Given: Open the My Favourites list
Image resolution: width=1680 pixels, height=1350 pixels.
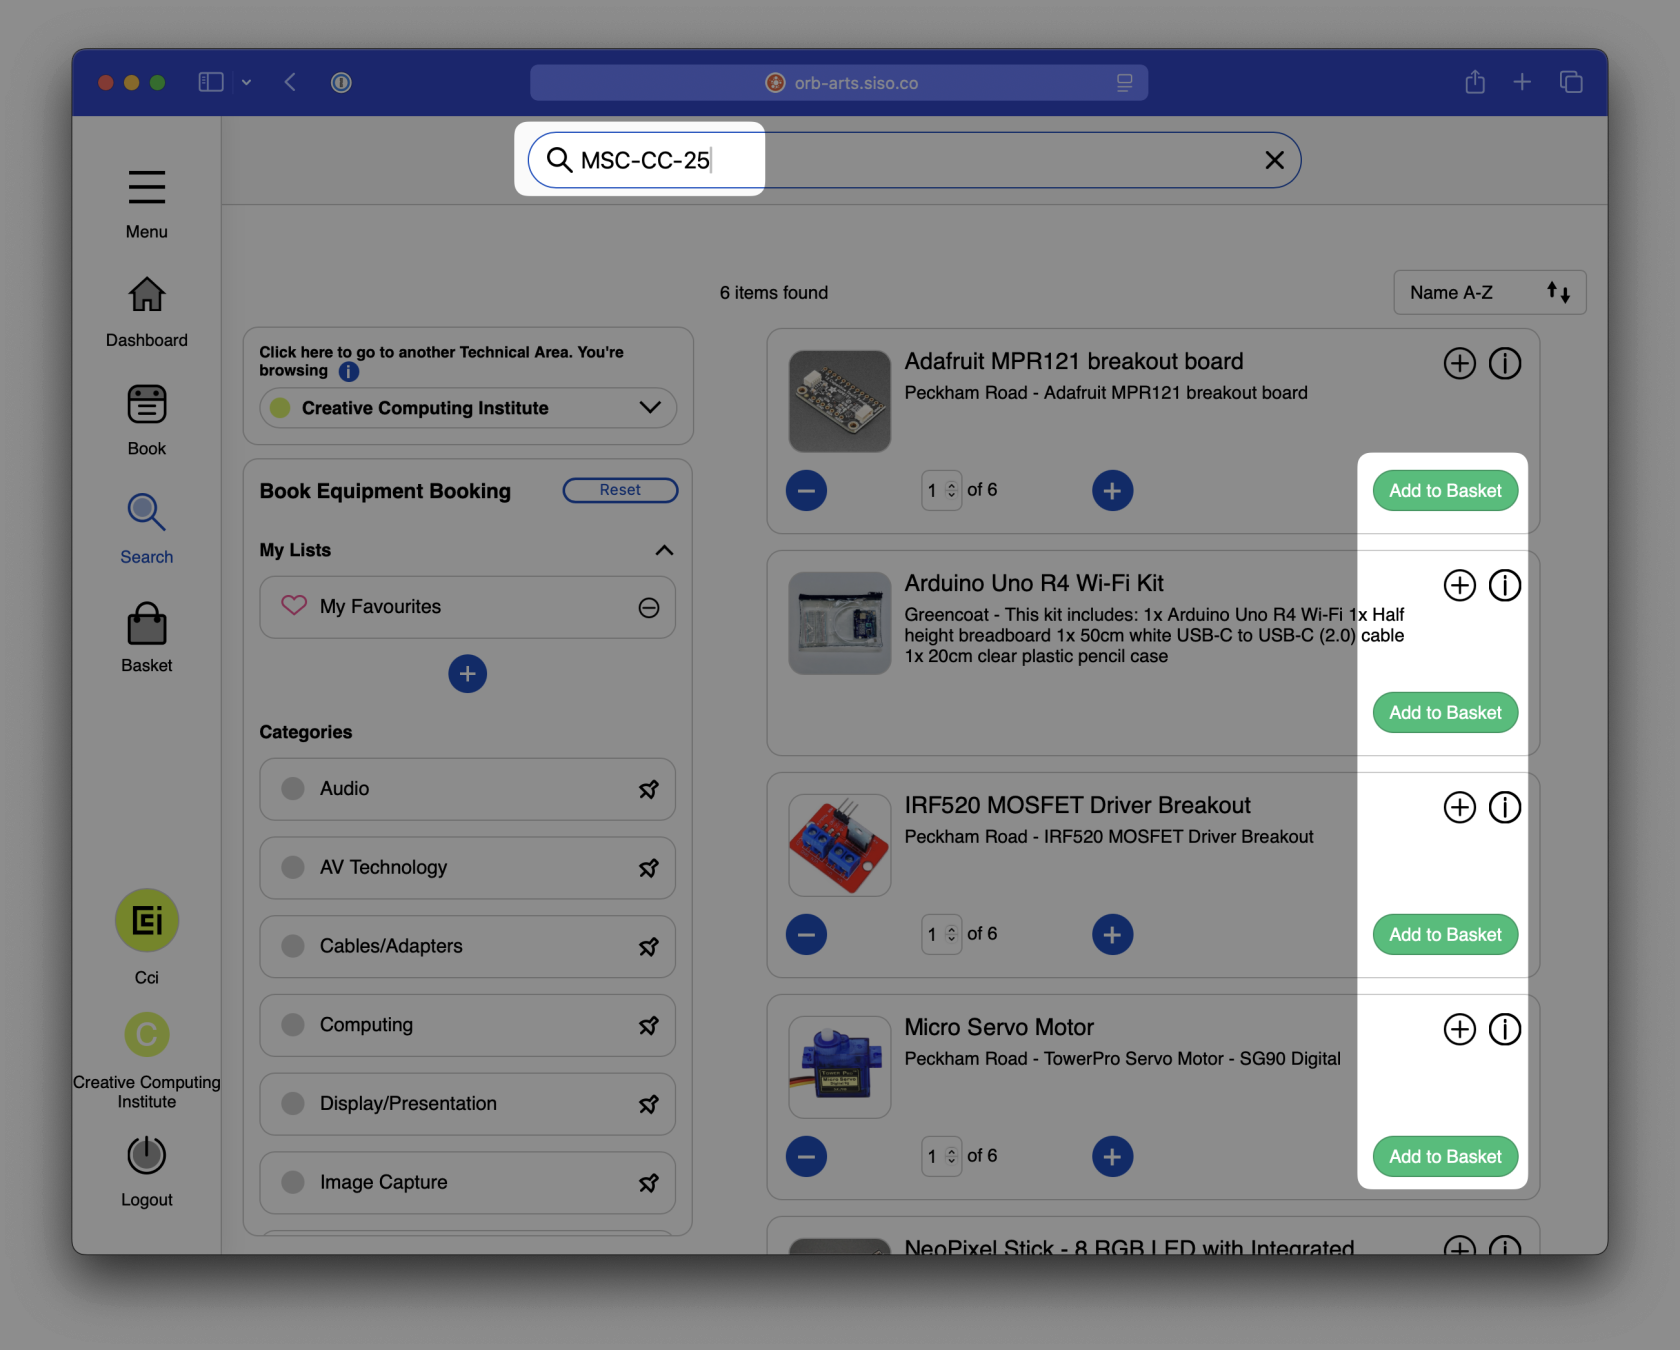Looking at the screenshot, I should 467,607.
